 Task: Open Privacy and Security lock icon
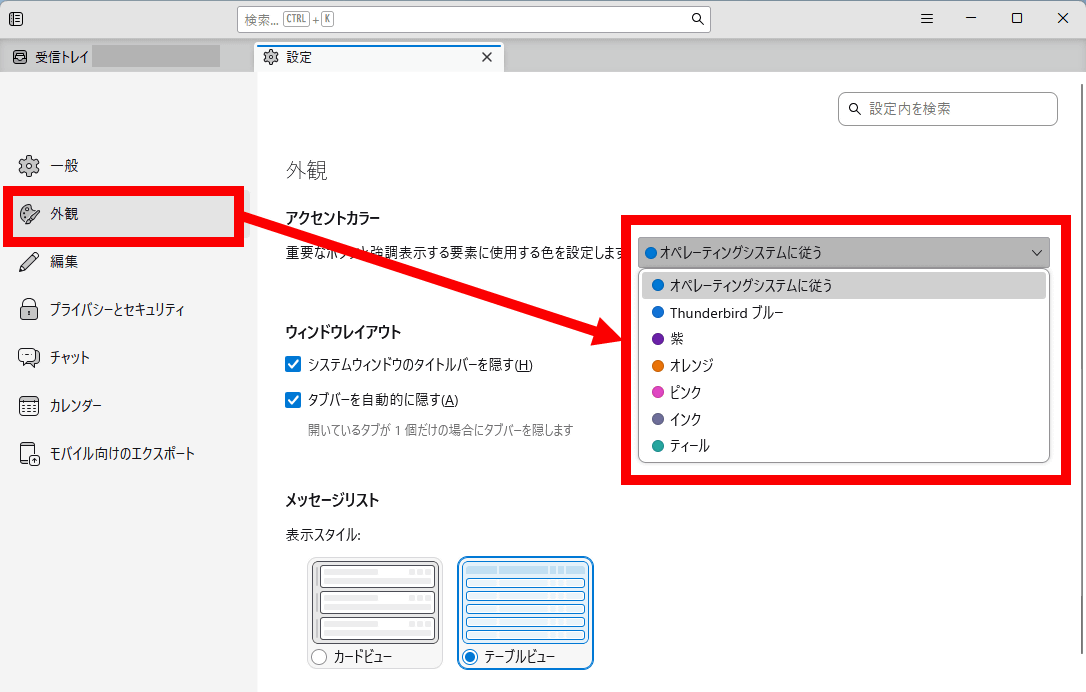point(29,310)
